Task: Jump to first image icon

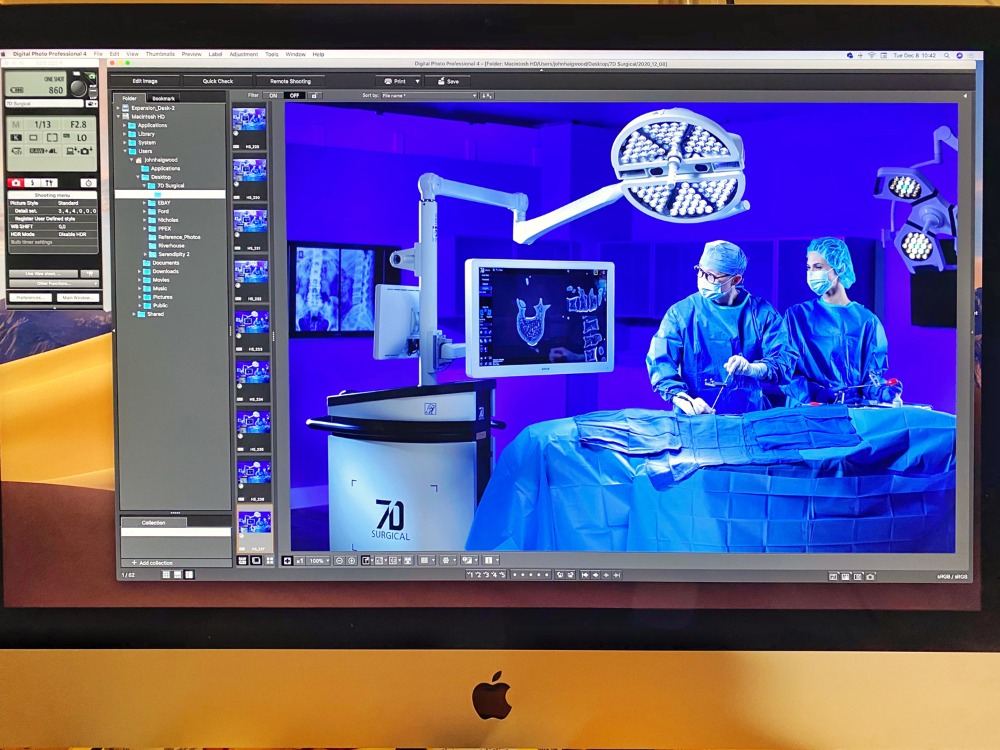Action: 585,575
